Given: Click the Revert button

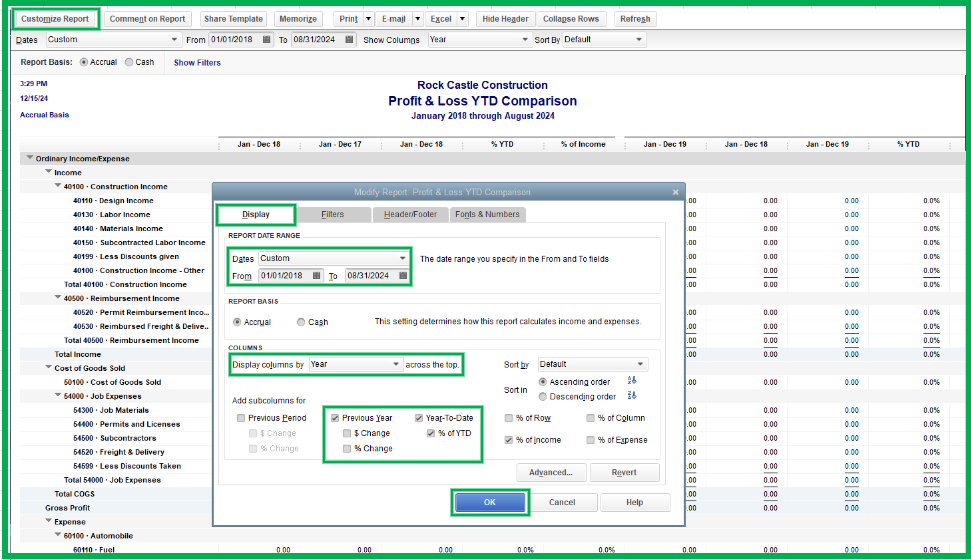Looking at the screenshot, I should point(624,473).
